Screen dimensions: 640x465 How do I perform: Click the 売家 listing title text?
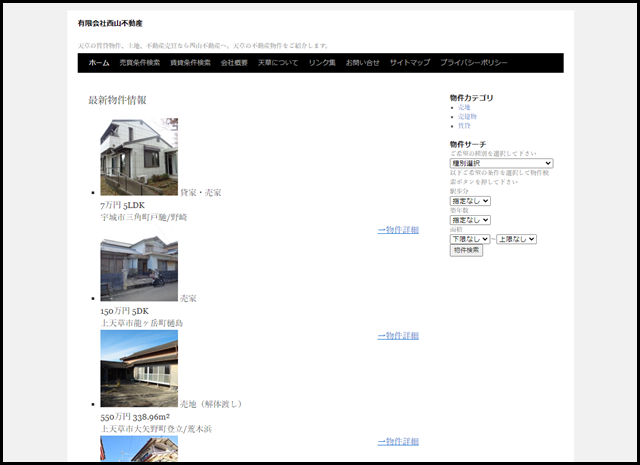(x=188, y=298)
